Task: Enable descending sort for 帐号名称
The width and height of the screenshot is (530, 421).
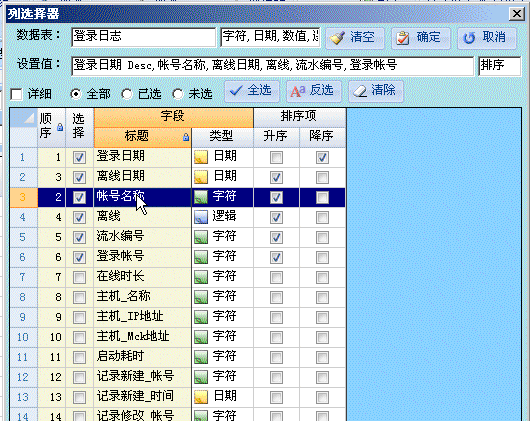Action: 322,197
